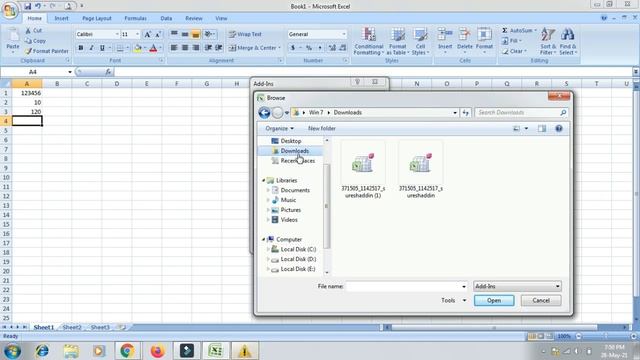Click Merge & Center
Image resolution: width=640 pixels, height=360 pixels.
[254, 48]
